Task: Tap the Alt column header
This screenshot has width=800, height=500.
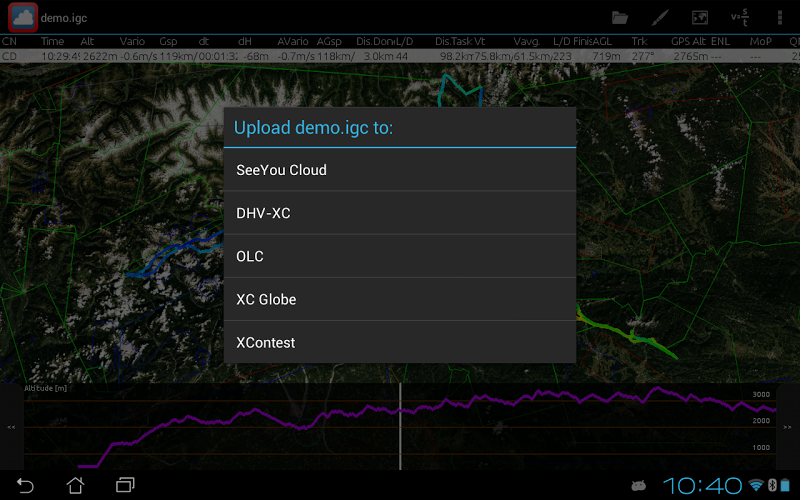Action: [x=87, y=41]
